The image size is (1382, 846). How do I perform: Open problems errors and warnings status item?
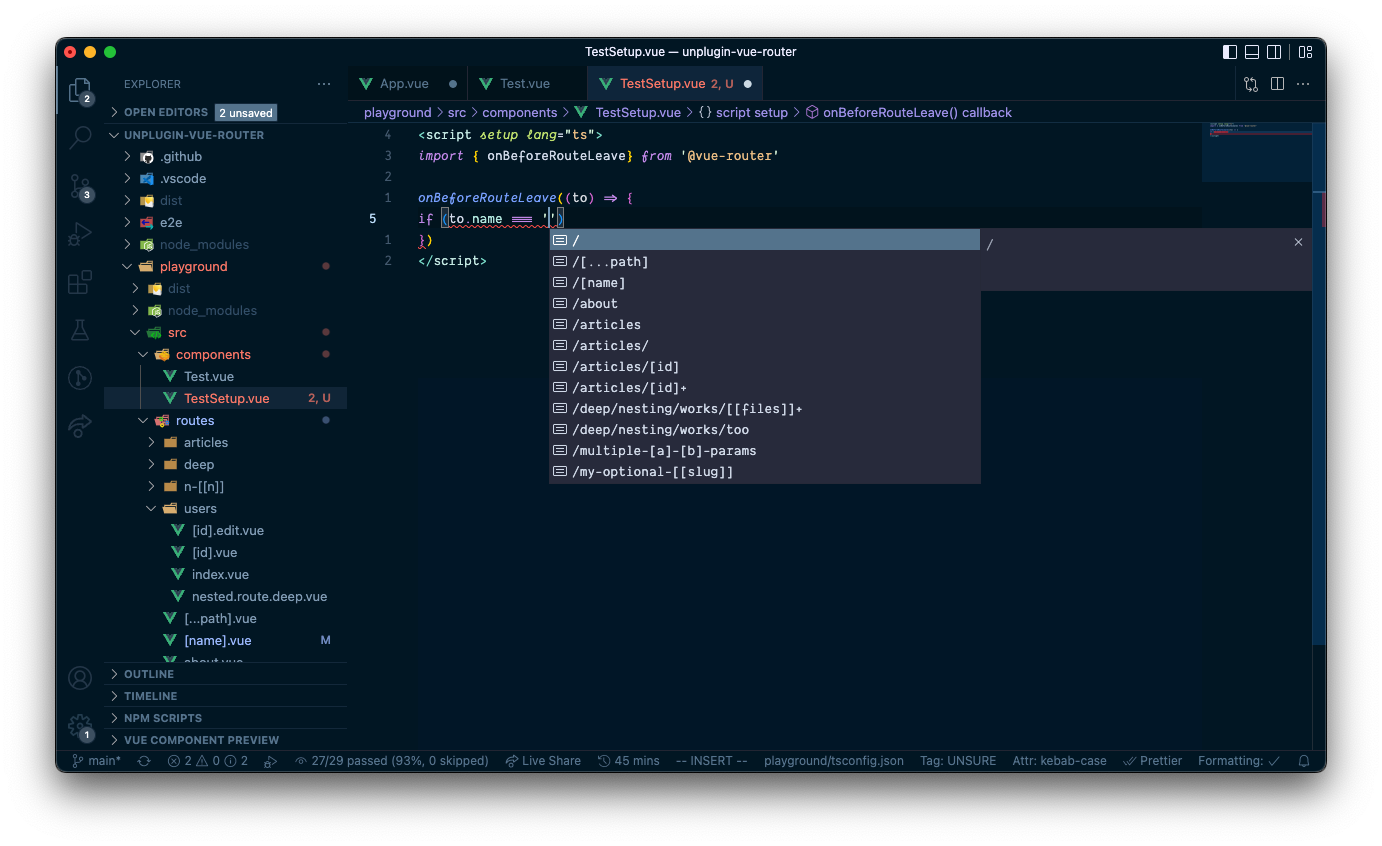[208, 761]
